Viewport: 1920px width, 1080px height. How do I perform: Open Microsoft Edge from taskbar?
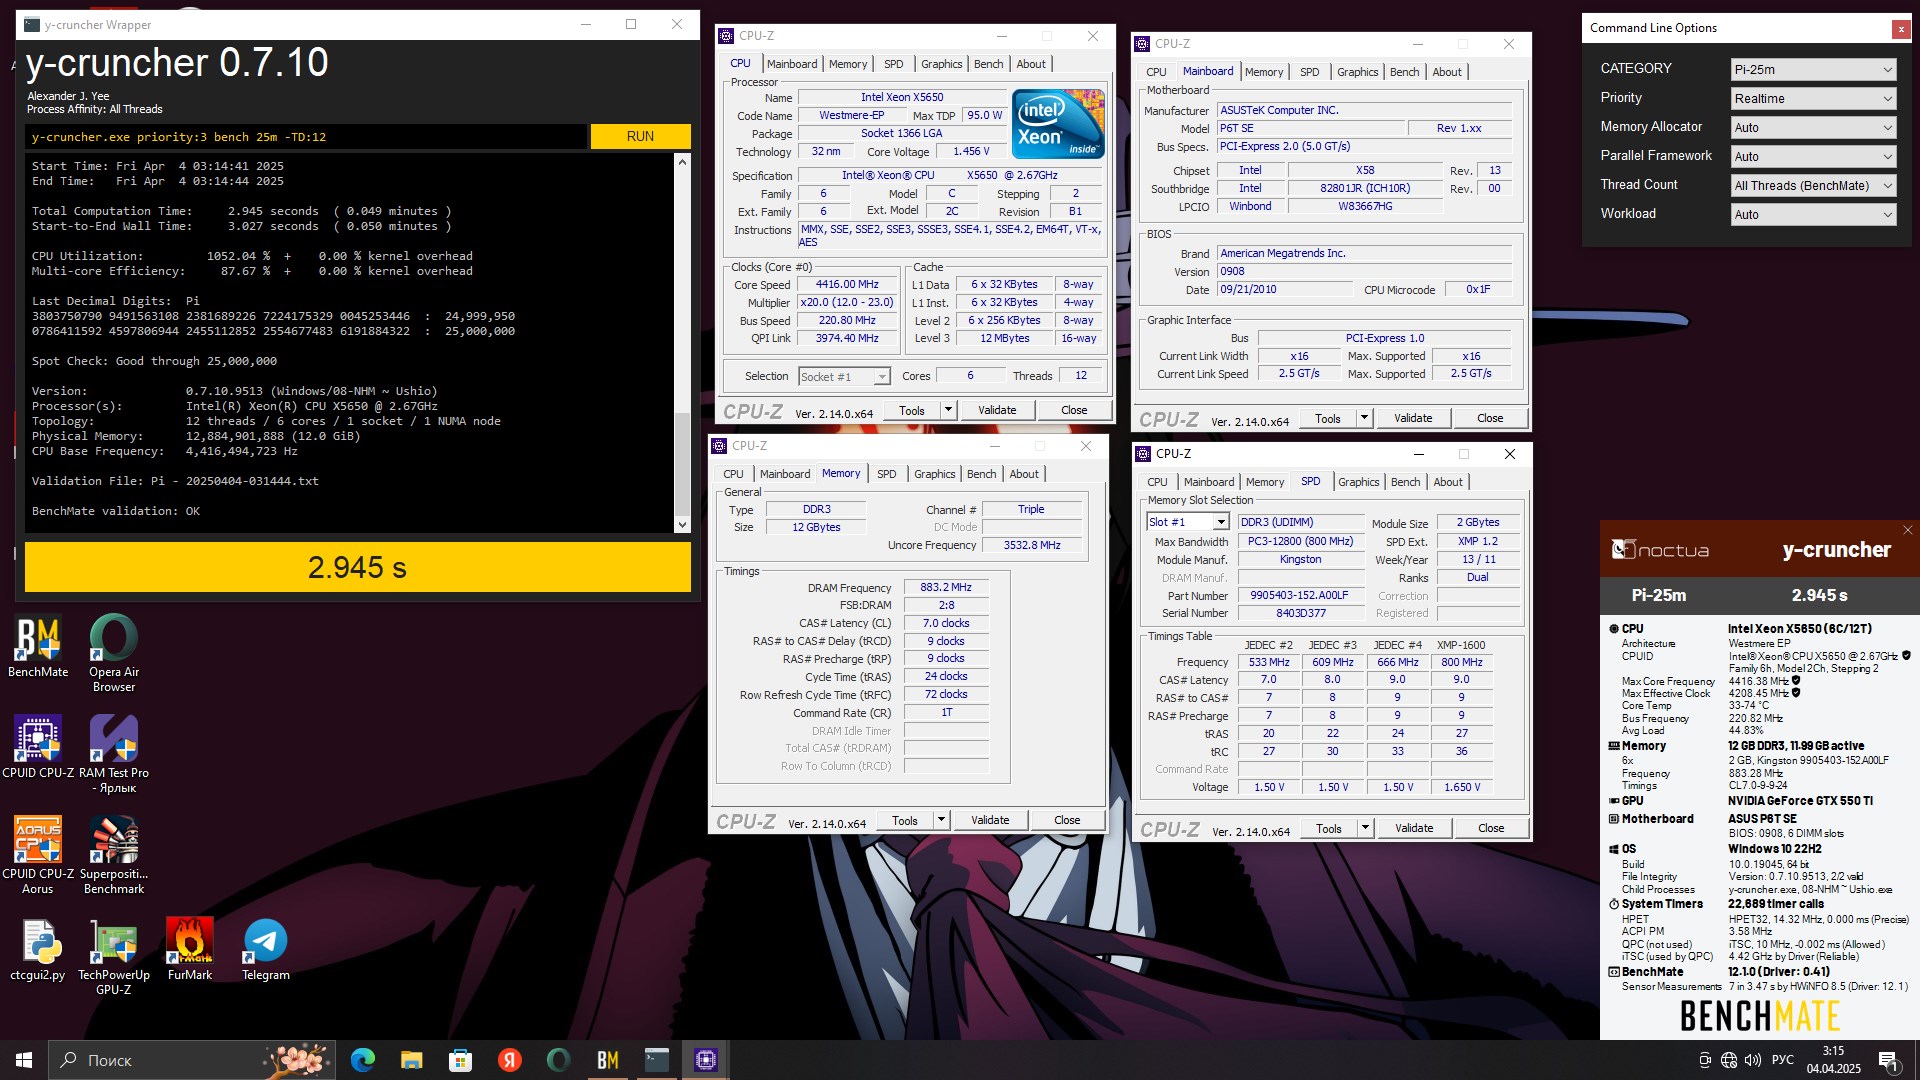pyautogui.click(x=363, y=1060)
